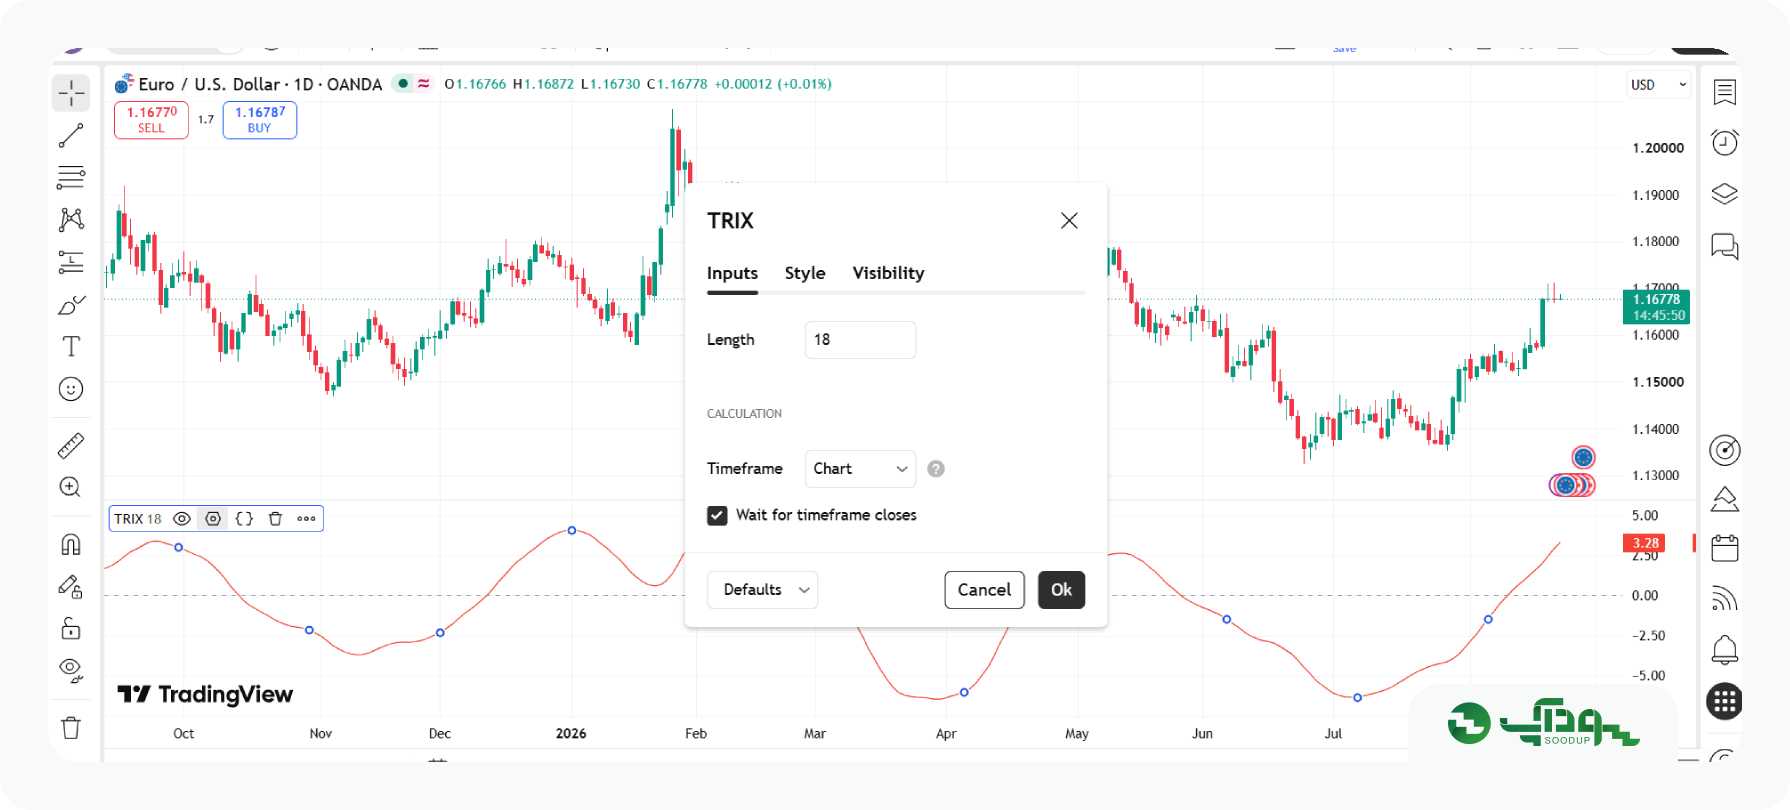Open the object tree layers panel
This screenshot has width=1790, height=810.
click(1725, 194)
